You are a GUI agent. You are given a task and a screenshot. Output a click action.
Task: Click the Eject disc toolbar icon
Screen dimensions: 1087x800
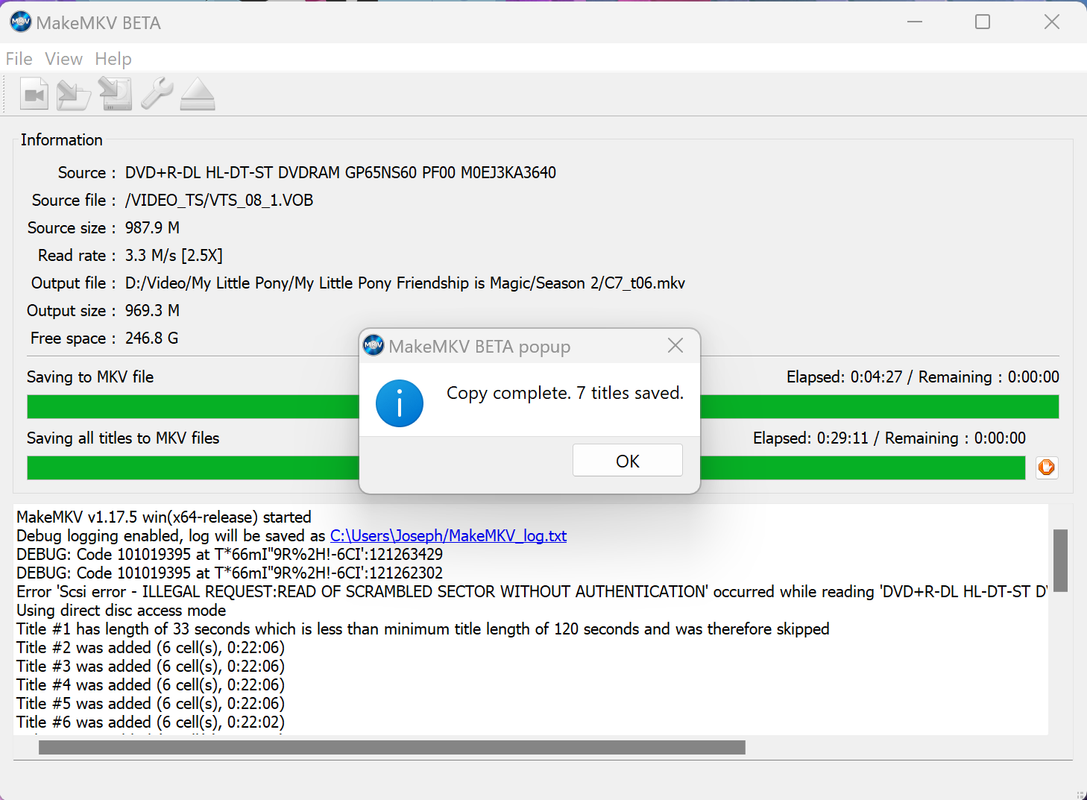point(198,94)
